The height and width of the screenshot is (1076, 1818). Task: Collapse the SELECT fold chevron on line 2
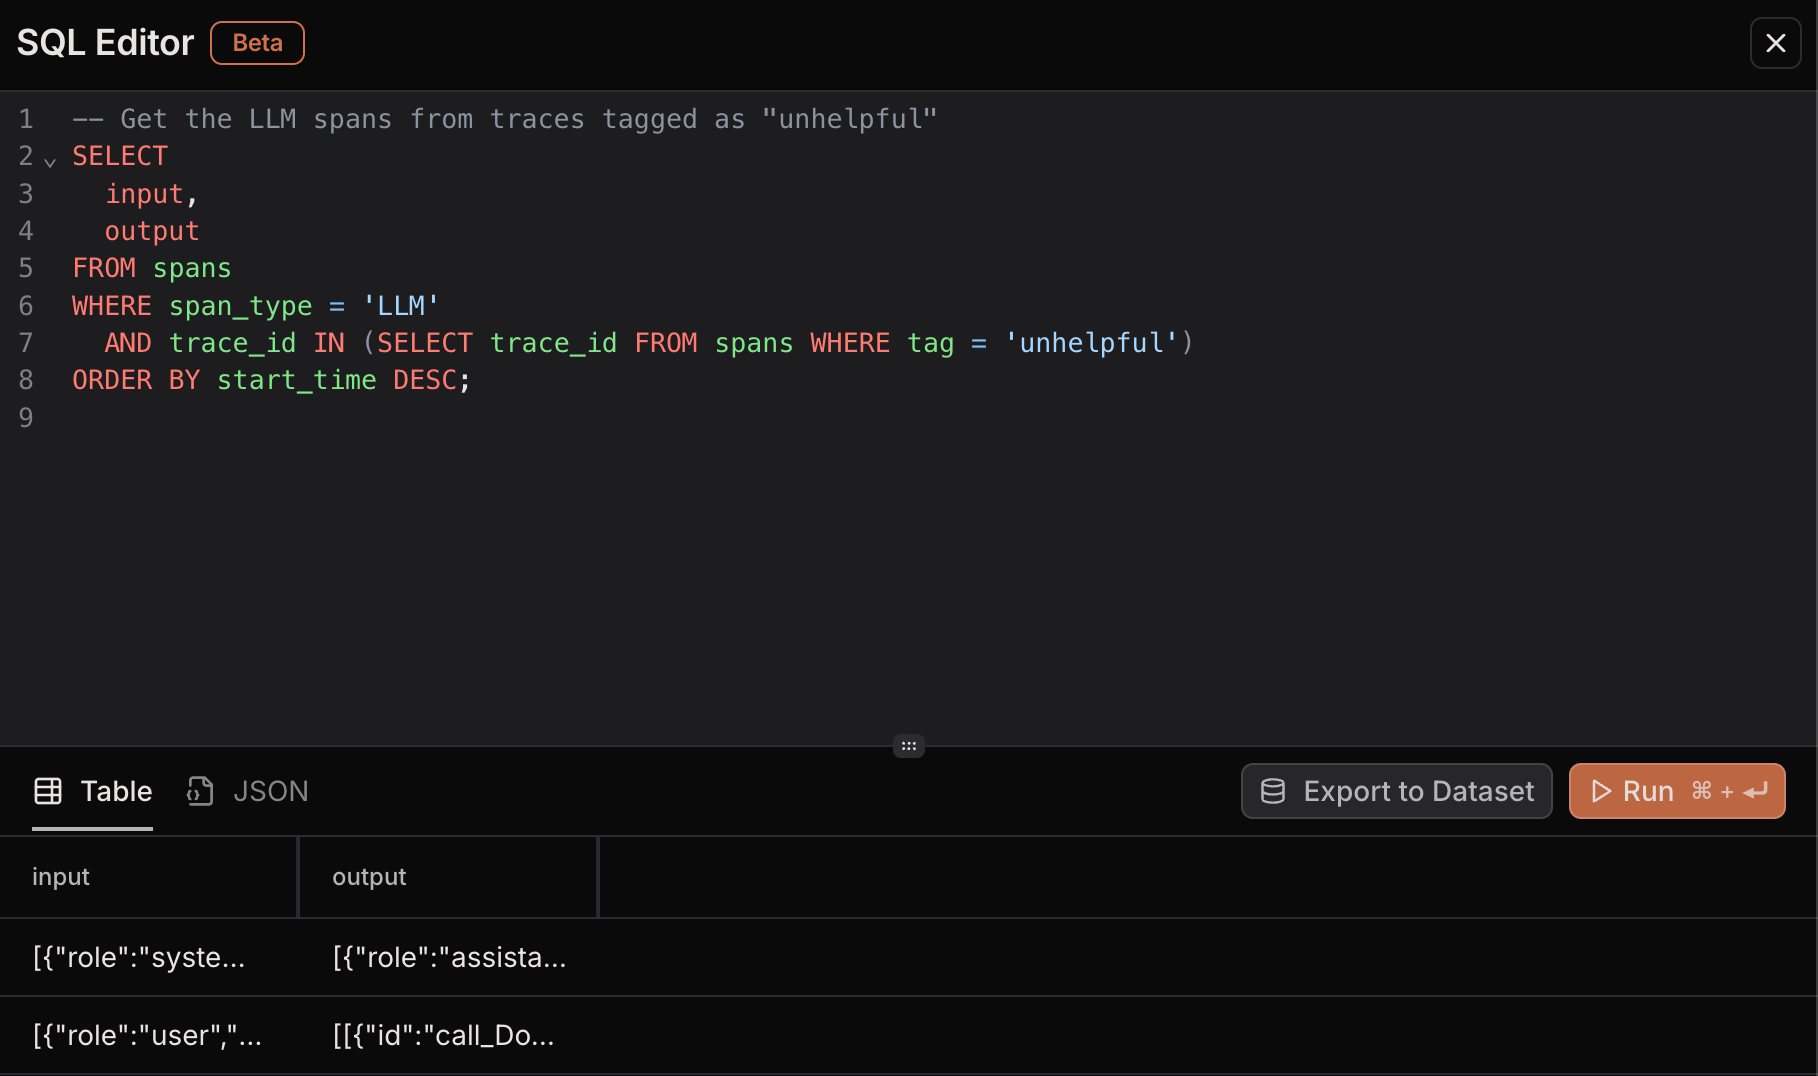(50, 161)
